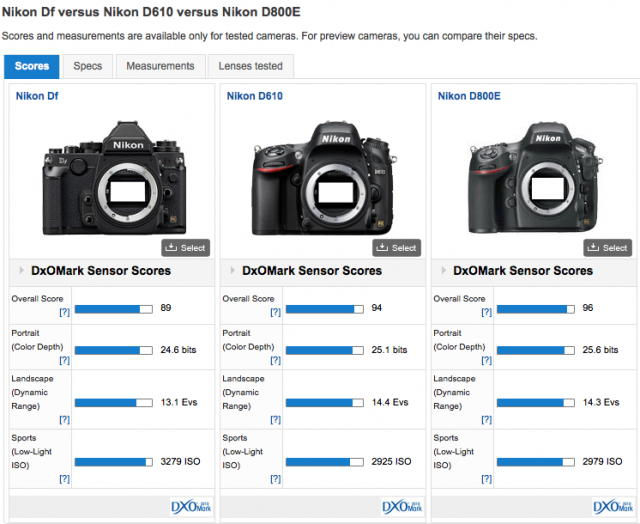
Task: Click the Nikon Df camera image
Action: pyautogui.click(x=114, y=178)
